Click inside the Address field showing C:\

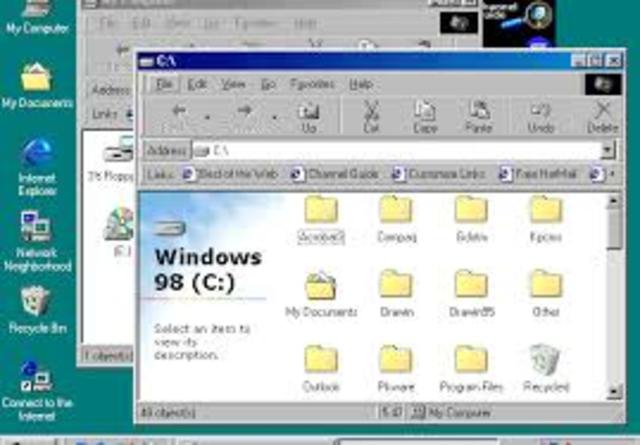396,151
